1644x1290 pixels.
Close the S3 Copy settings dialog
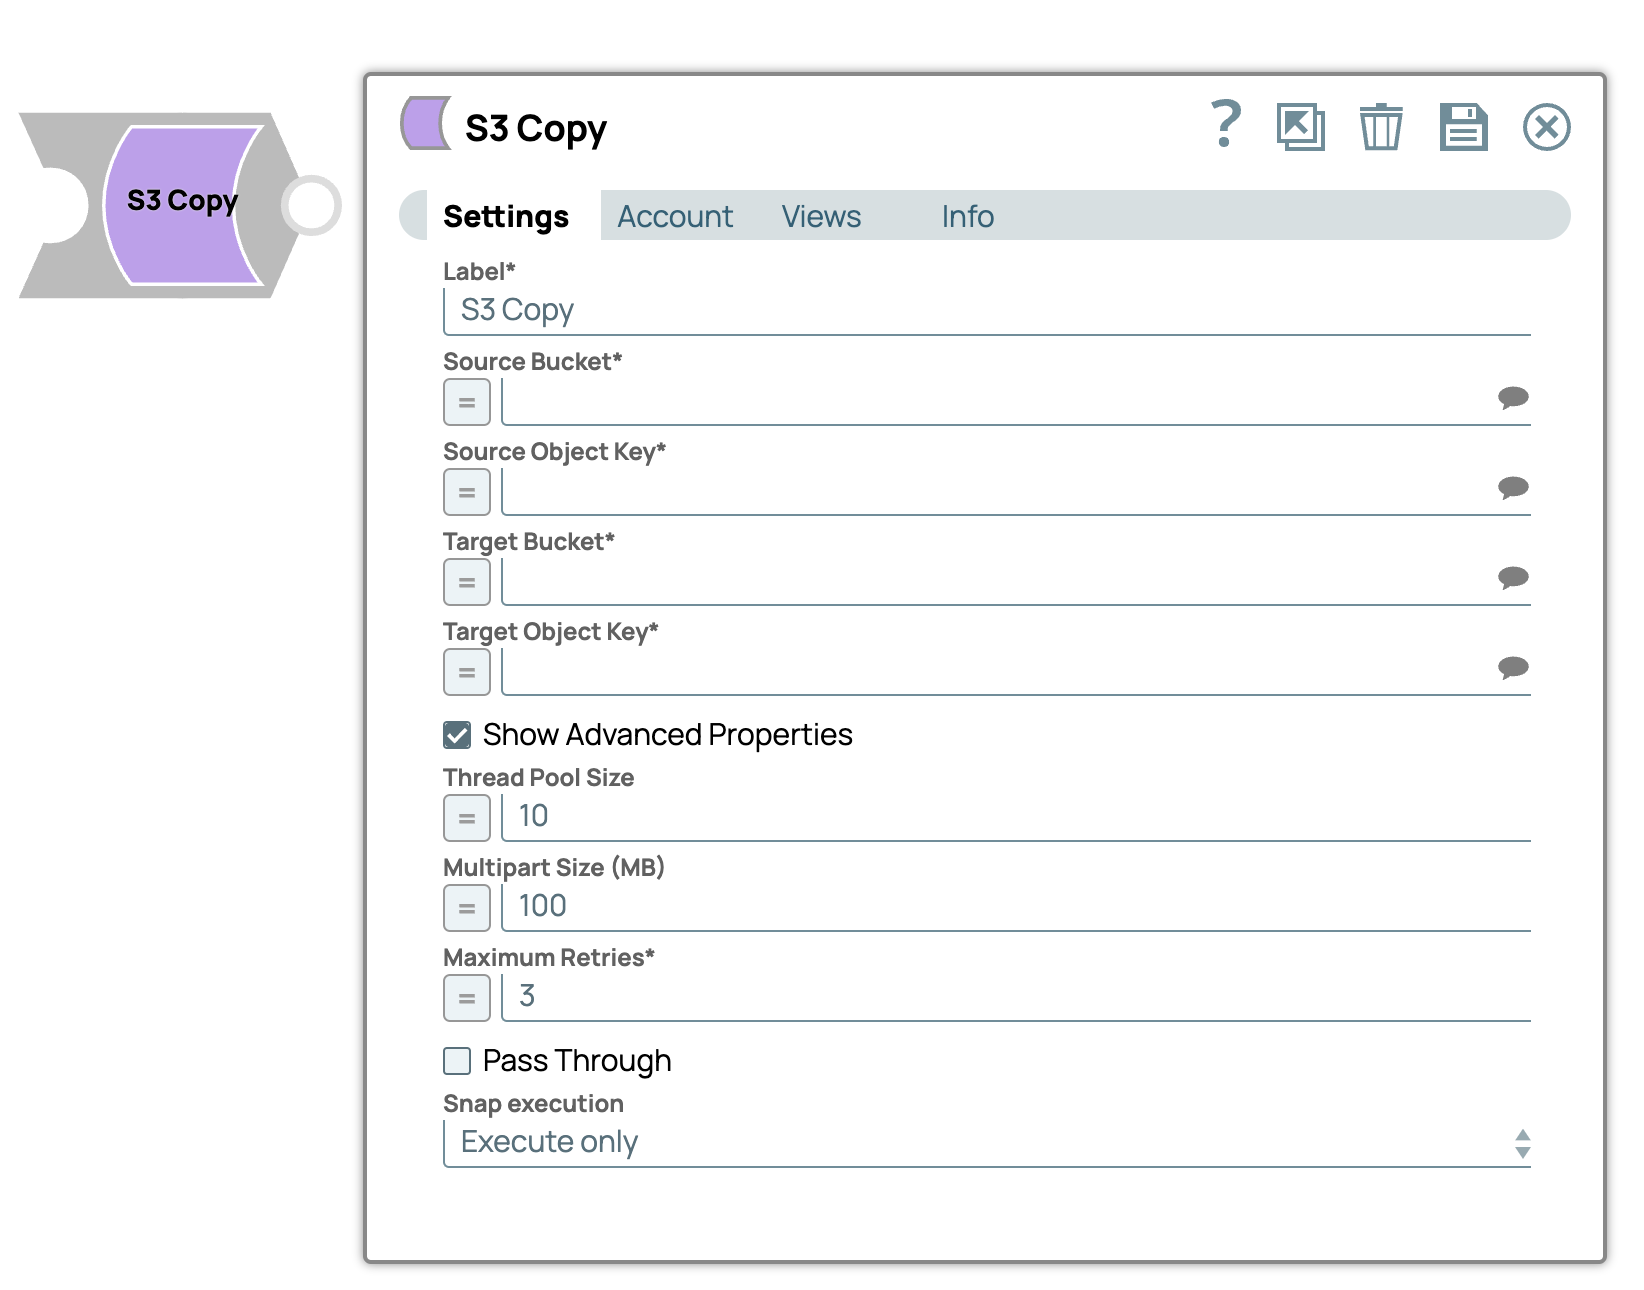pos(1546,127)
